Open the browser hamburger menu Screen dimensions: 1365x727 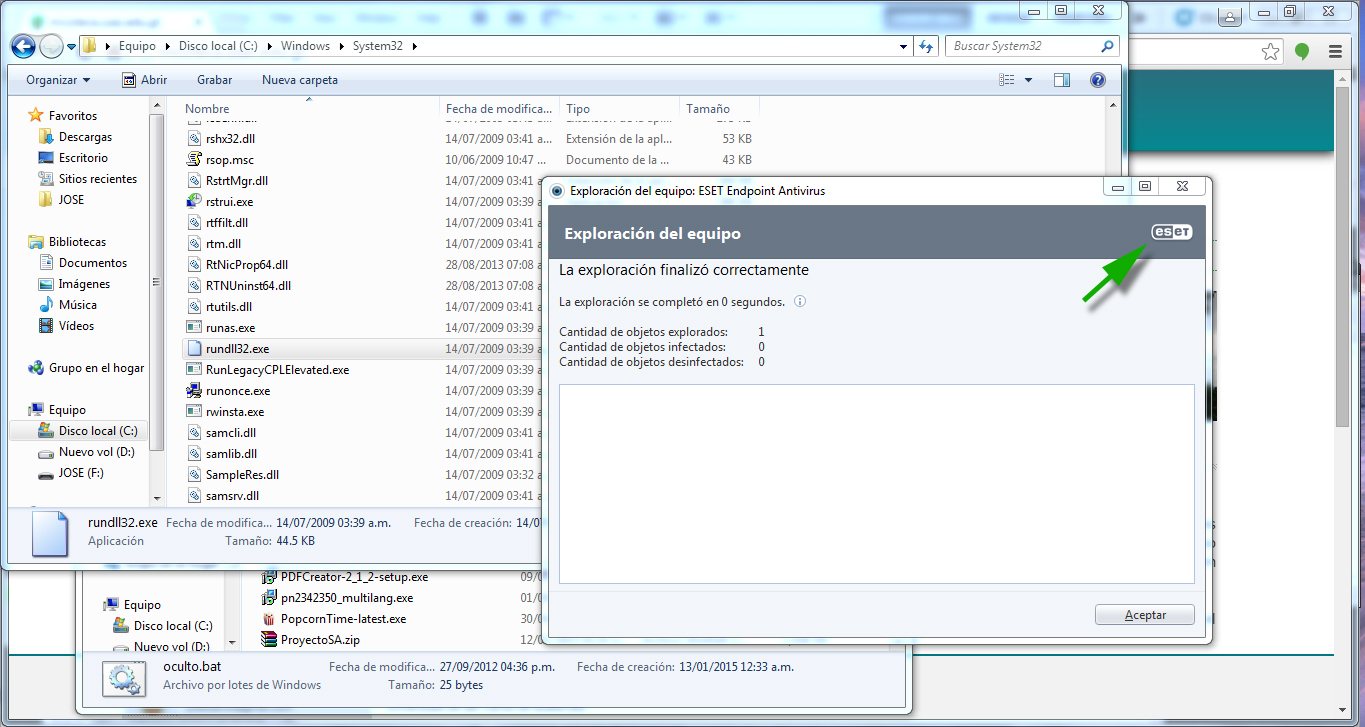tap(1335, 52)
